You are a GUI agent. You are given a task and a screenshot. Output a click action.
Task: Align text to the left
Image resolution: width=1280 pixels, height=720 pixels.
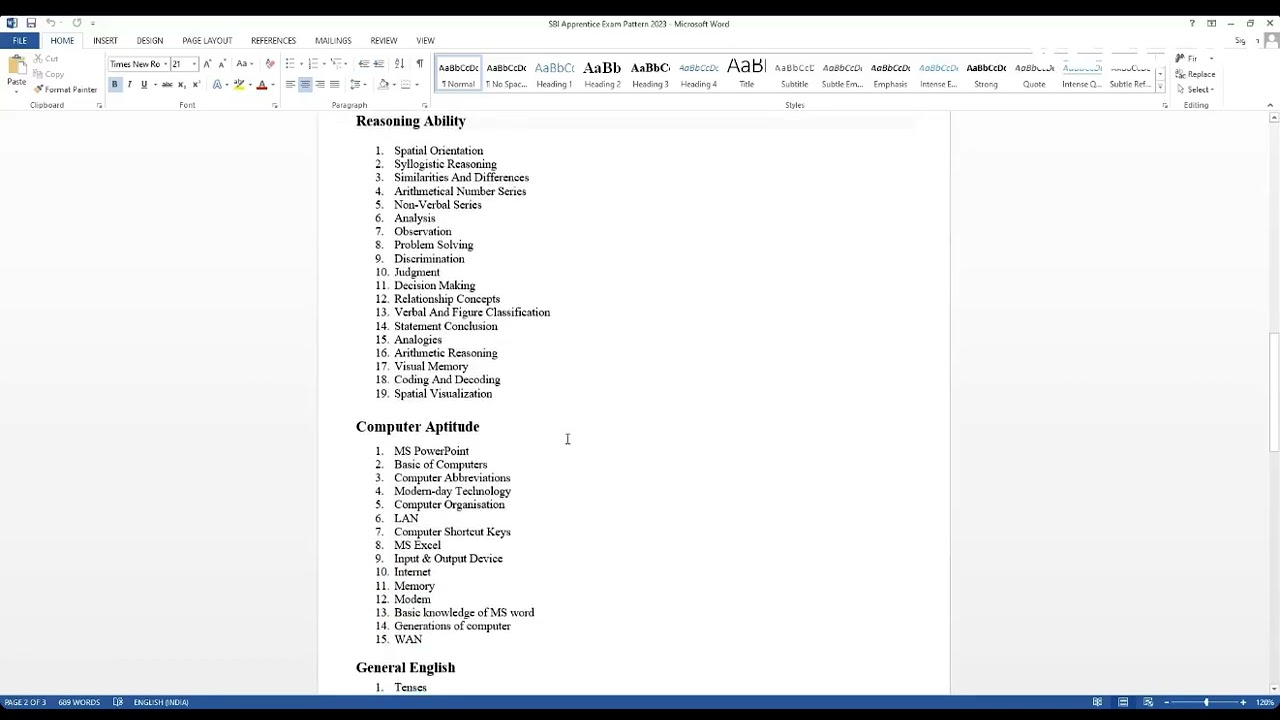(290, 85)
